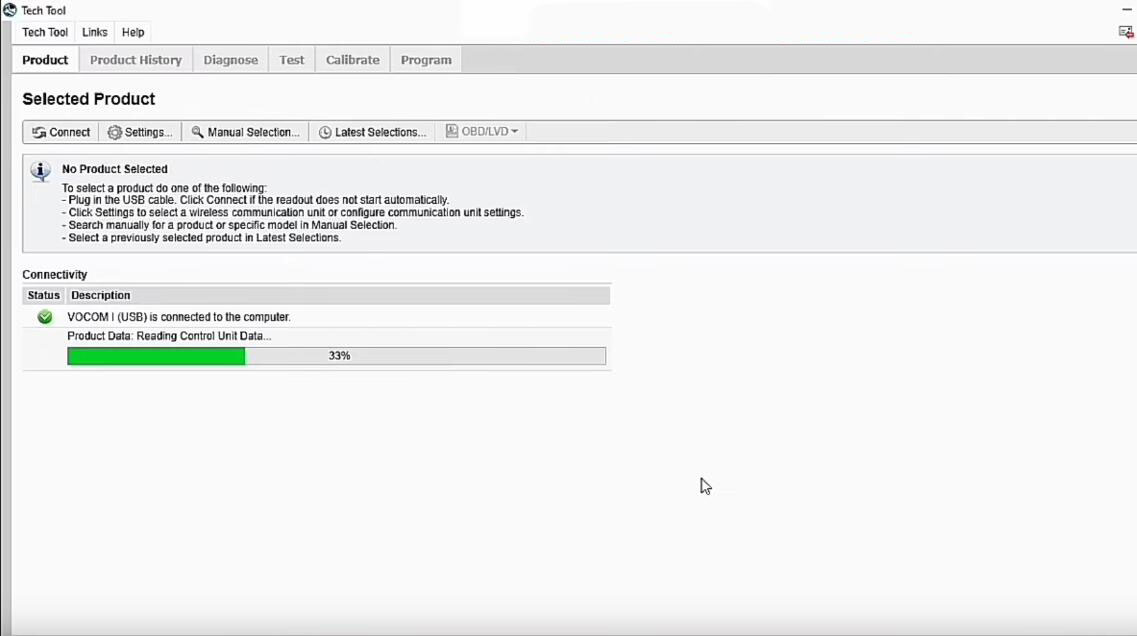Open the Help menu
Image resolution: width=1137 pixels, height=636 pixels.
(133, 32)
